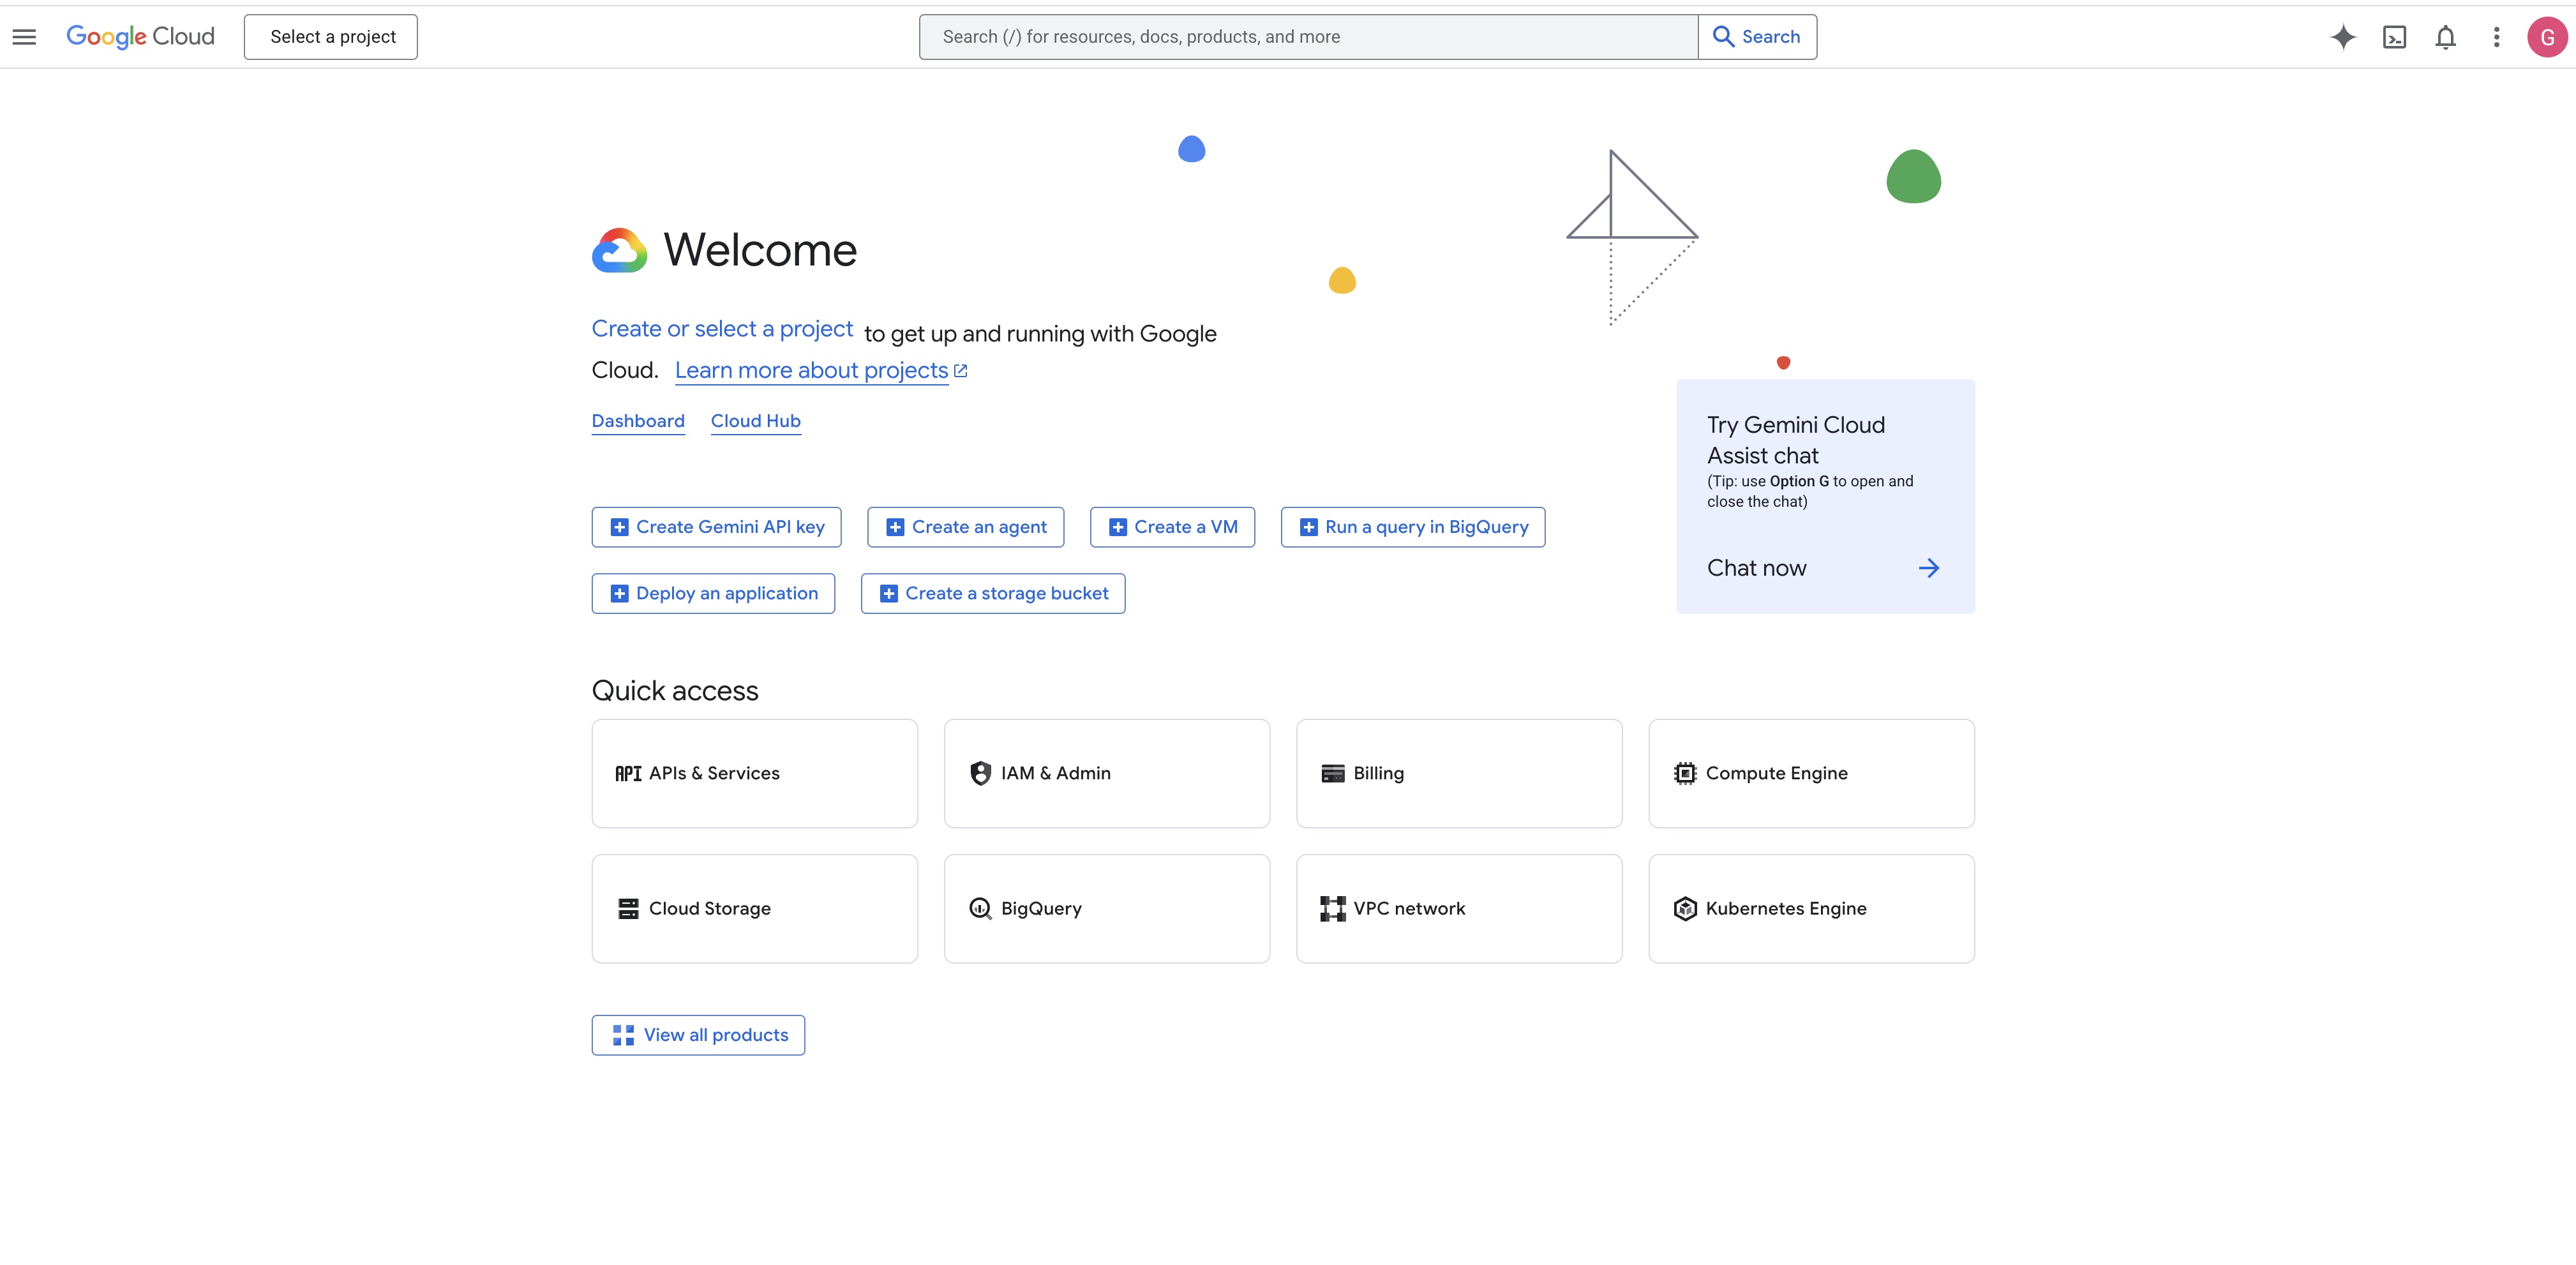Click the external link icon beside Learn more
Image resolution: width=2576 pixels, height=1265 pixels.
point(960,371)
